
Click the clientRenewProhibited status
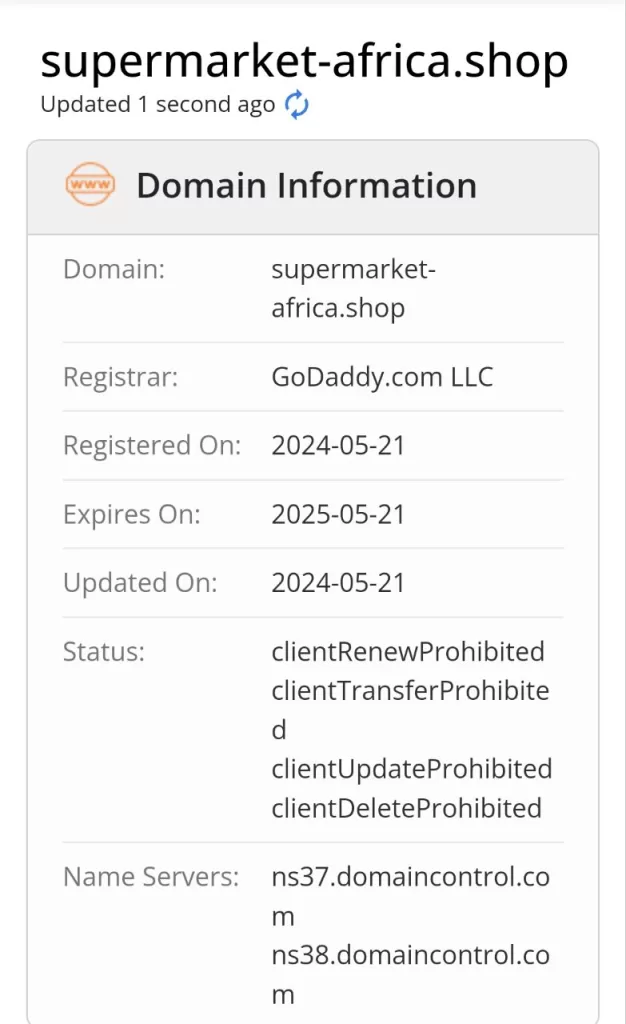408,652
